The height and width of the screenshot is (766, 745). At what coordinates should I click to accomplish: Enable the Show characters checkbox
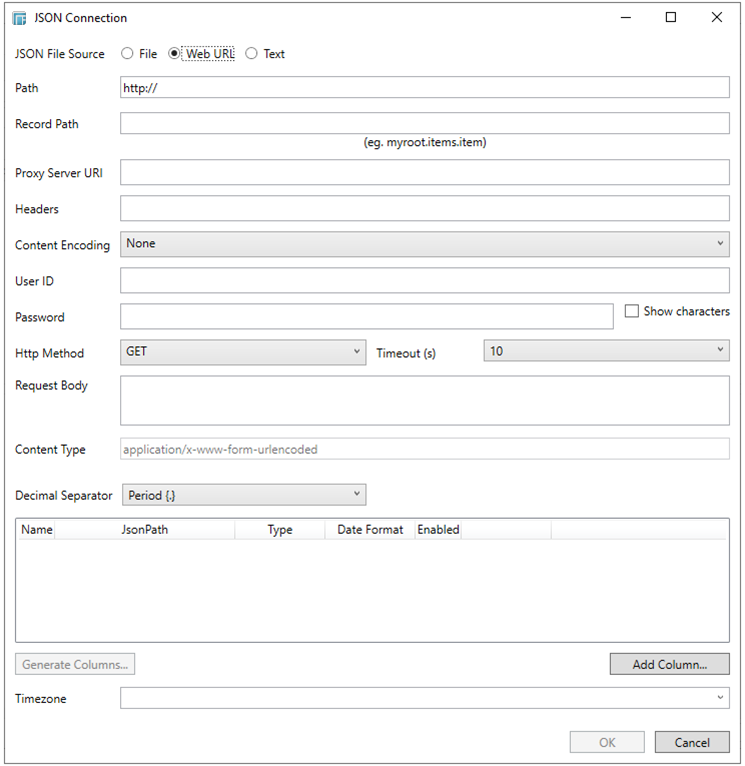point(632,312)
